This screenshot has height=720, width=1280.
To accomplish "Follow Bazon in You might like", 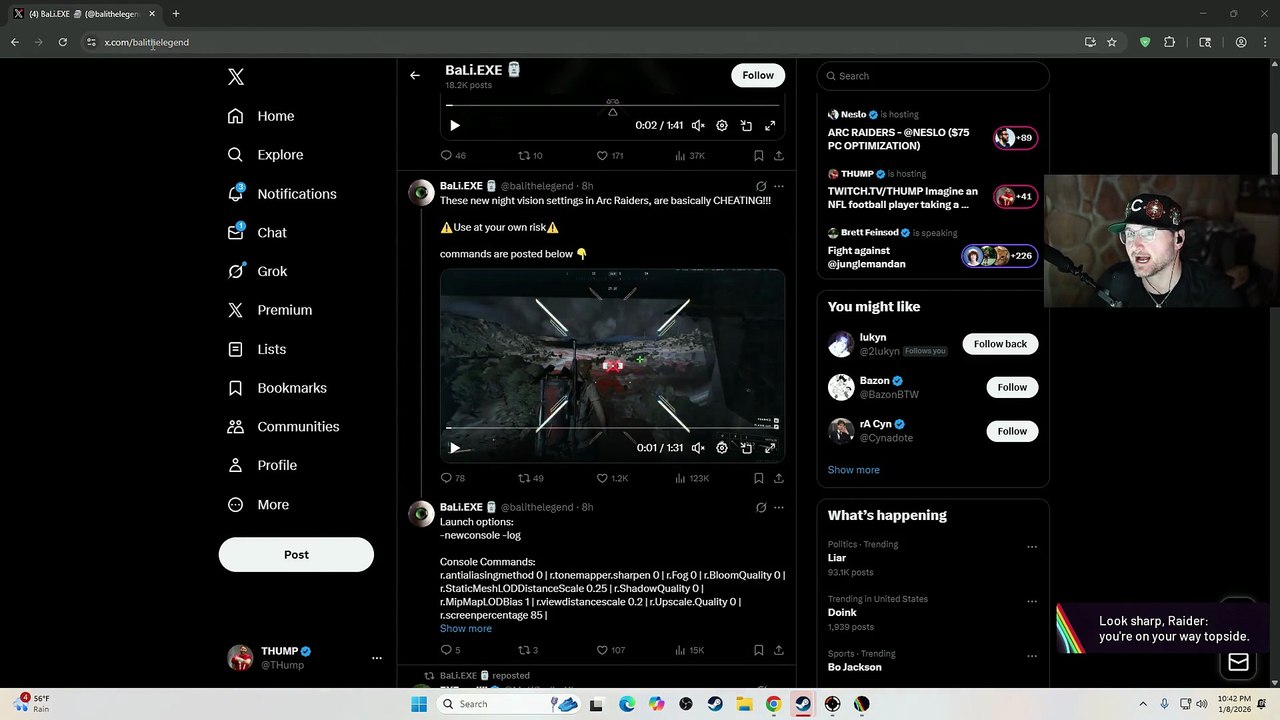I will click(1012, 388).
